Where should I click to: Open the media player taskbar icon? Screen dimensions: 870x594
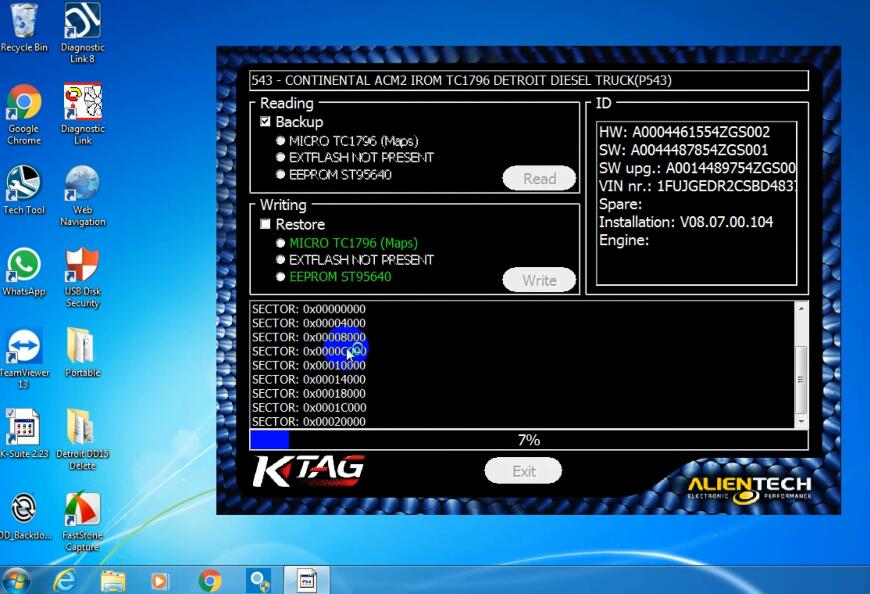tap(160, 581)
